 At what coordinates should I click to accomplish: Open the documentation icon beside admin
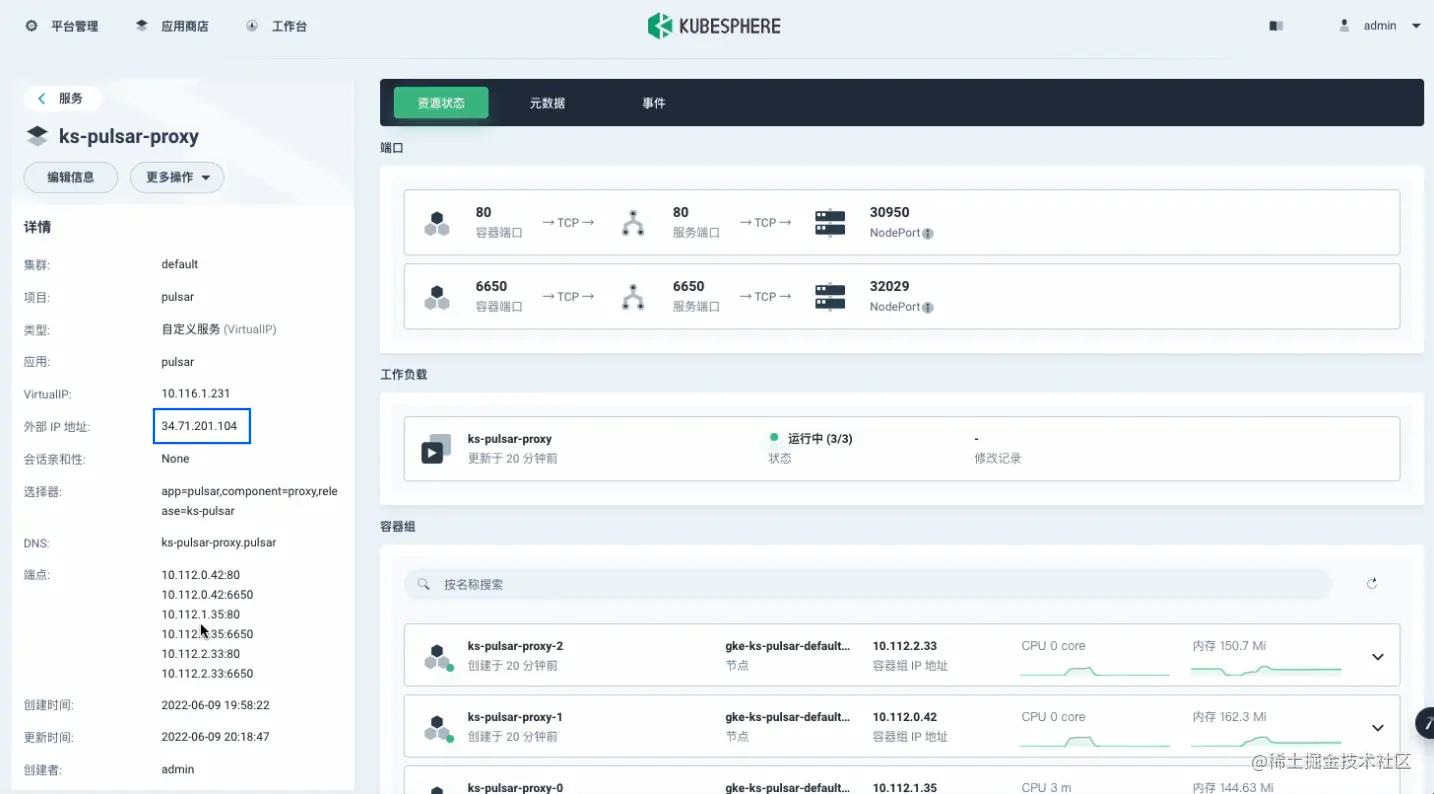1276,26
